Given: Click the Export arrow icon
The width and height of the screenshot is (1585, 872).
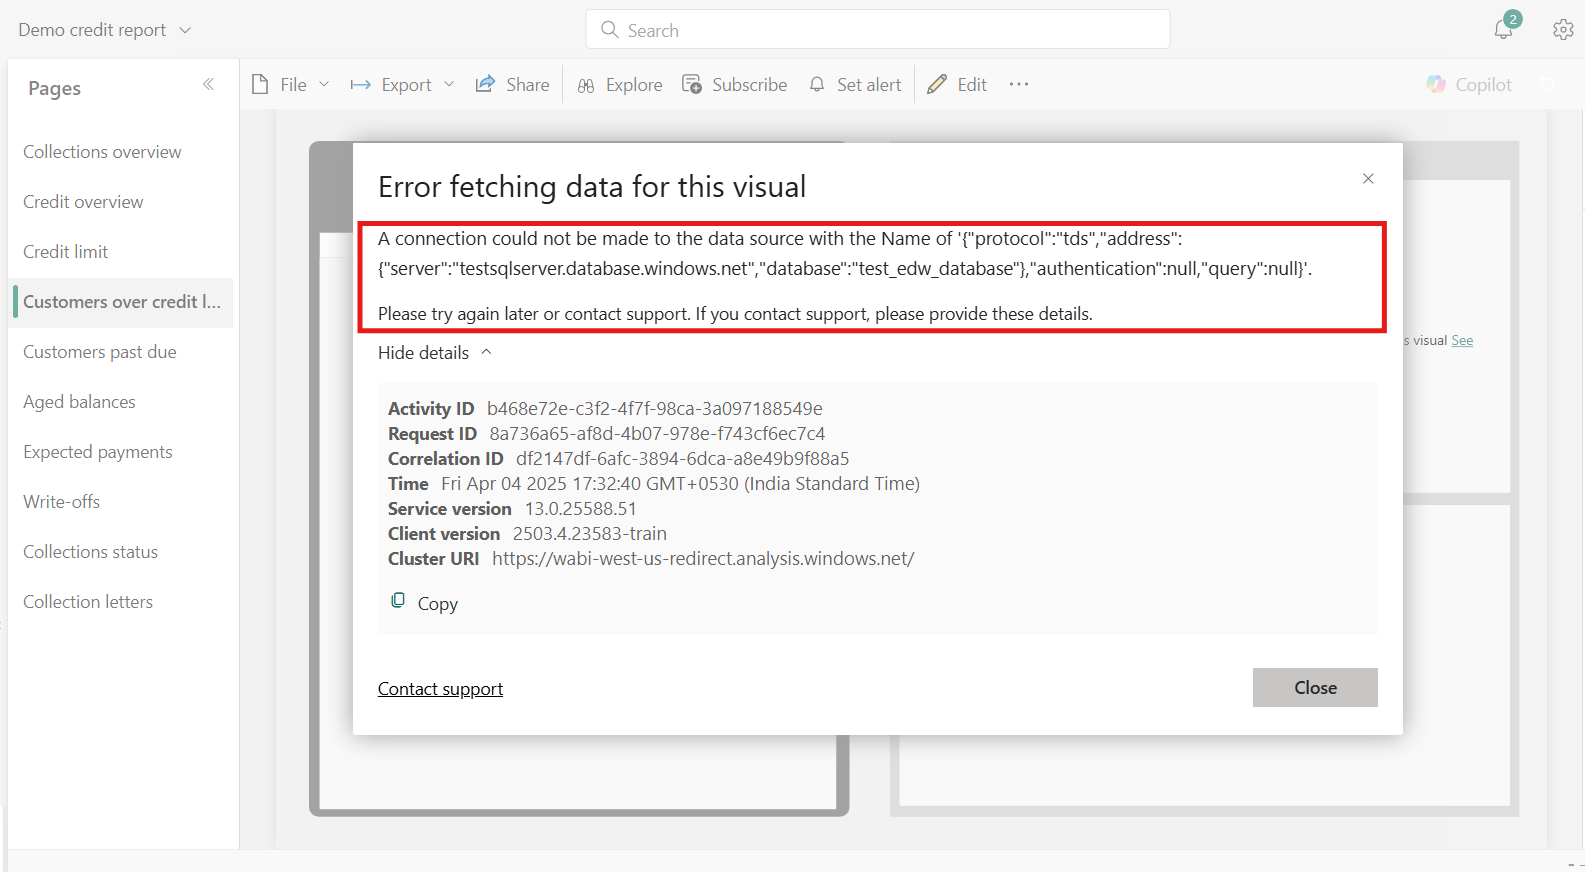Looking at the screenshot, I should pos(361,85).
